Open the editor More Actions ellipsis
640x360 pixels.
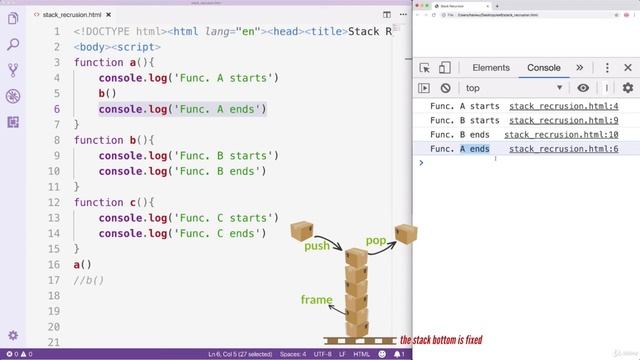pos(403,15)
